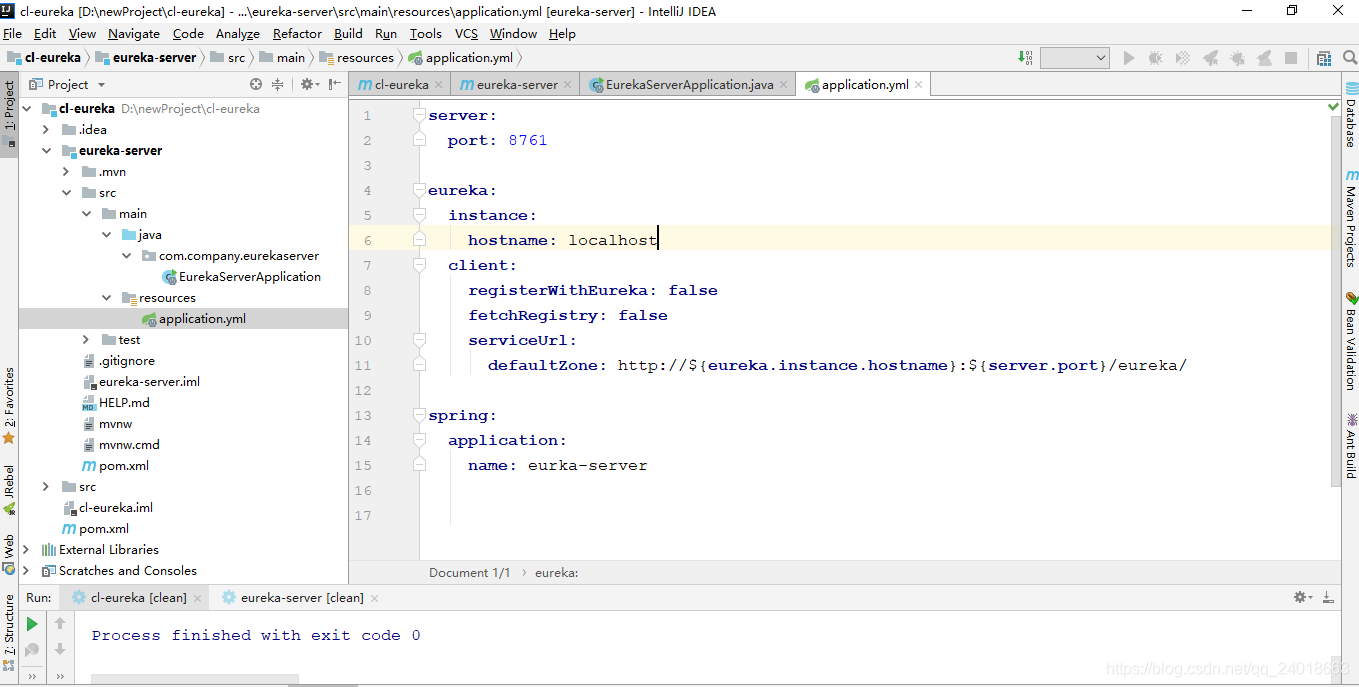Select mvnw.cmd file in tree
The width and height of the screenshot is (1359, 687).
[120, 444]
